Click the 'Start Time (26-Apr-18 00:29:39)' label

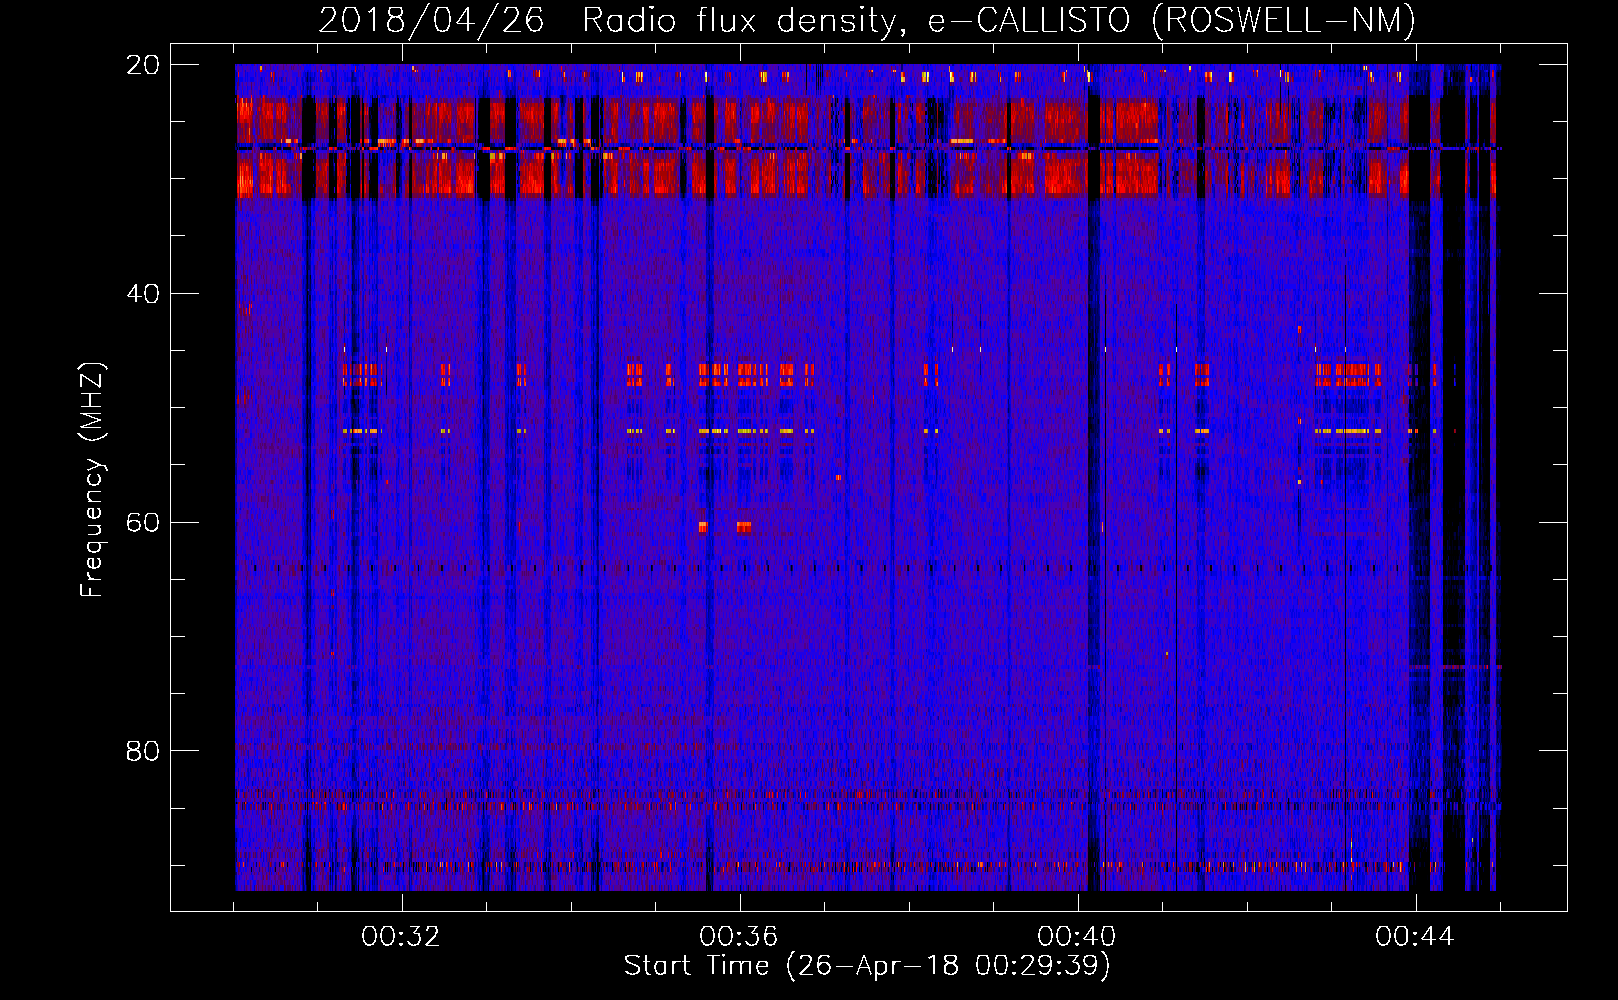tap(867, 966)
